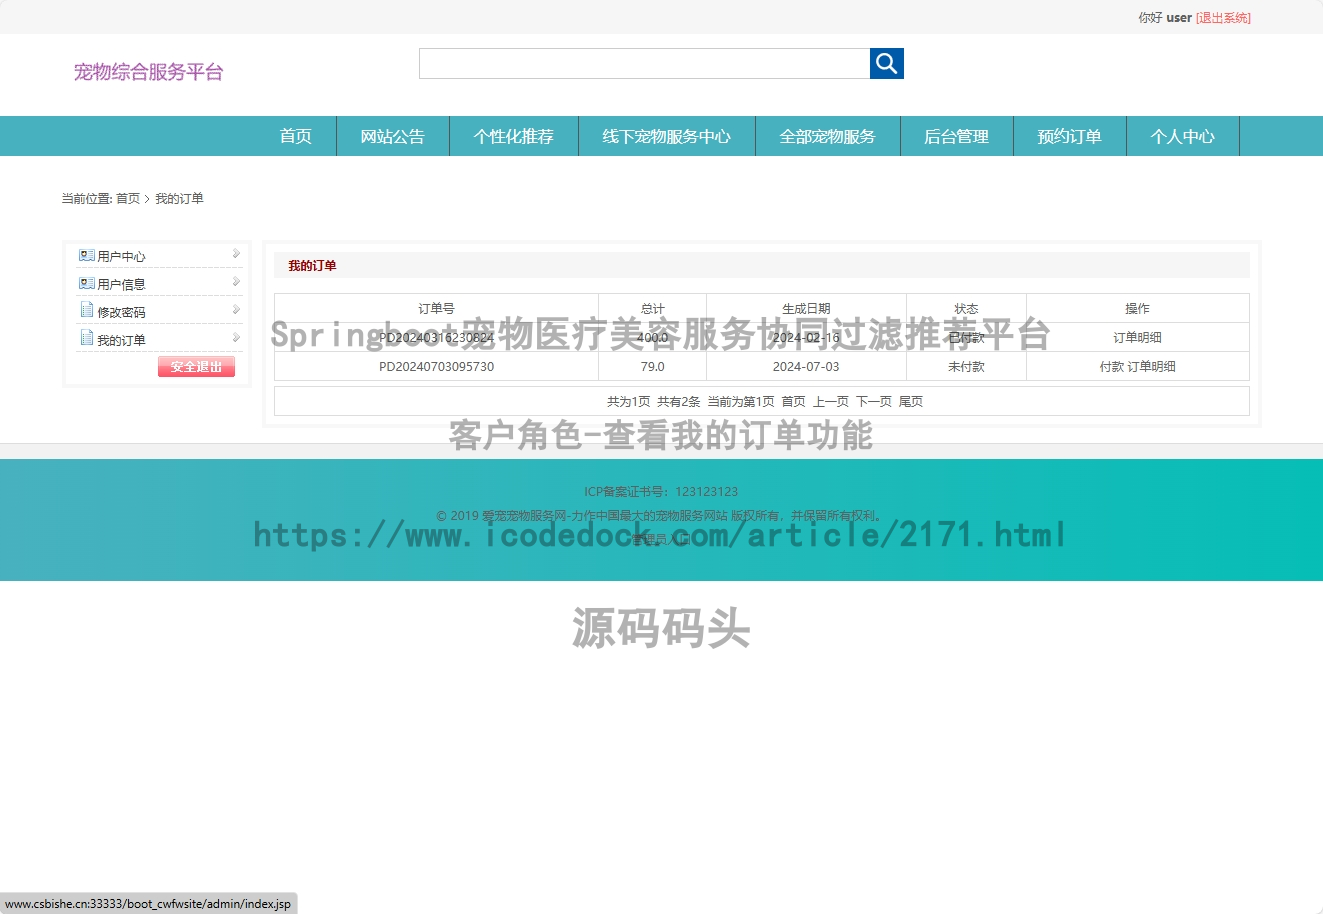Open 订单明细 for order PD20240703095730
The height and width of the screenshot is (914, 1323).
(x=1151, y=367)
